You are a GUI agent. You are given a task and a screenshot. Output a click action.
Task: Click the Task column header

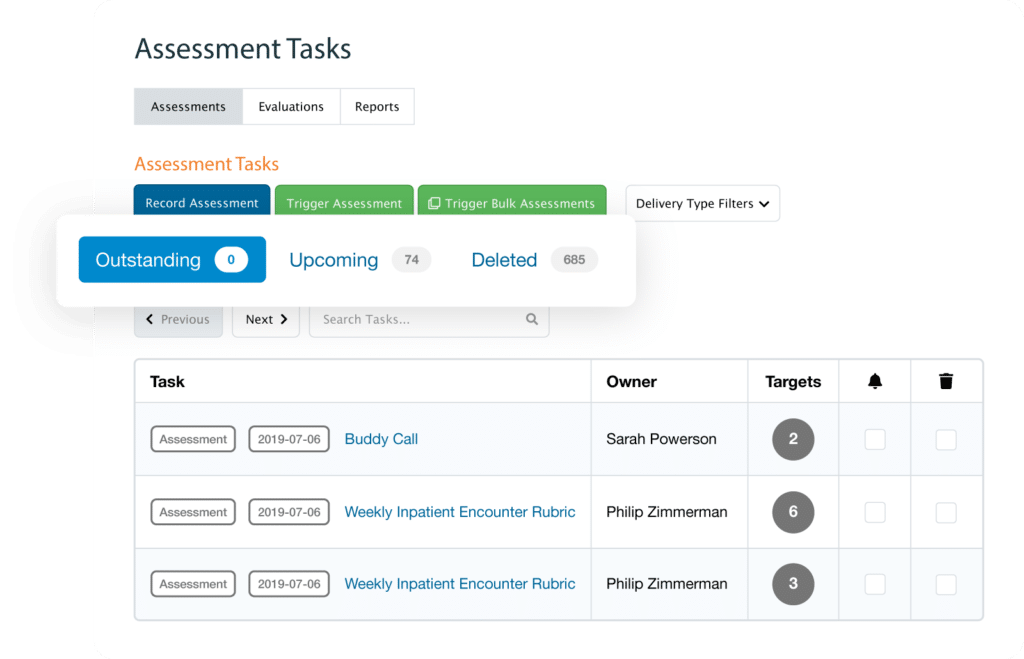click(x=167, y=381)
